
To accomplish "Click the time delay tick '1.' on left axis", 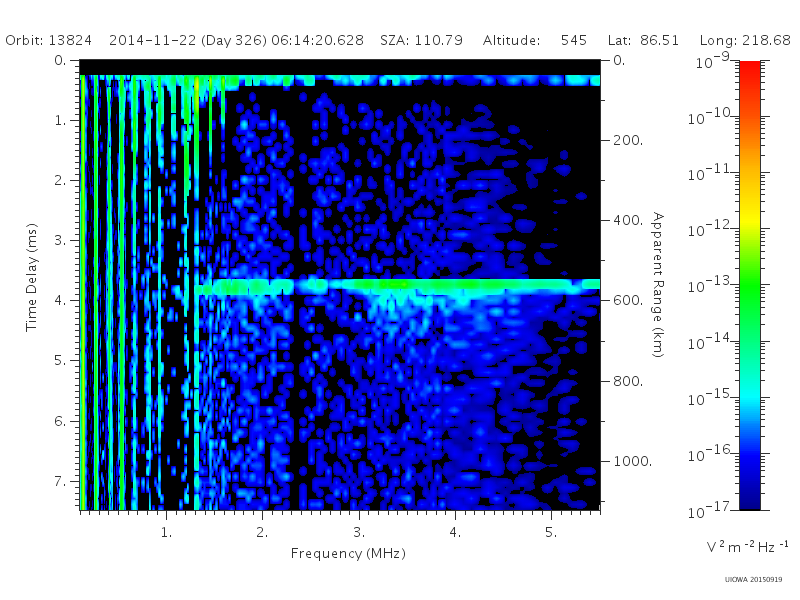I will (61, 120).
